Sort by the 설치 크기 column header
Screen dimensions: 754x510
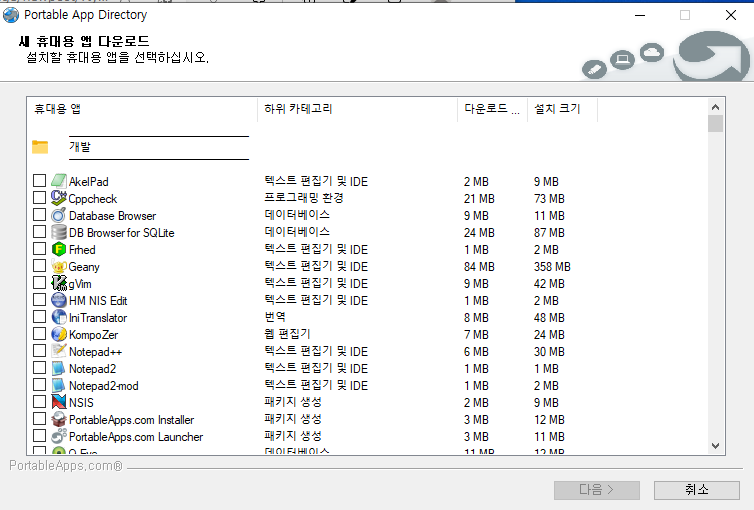point(562,110)
